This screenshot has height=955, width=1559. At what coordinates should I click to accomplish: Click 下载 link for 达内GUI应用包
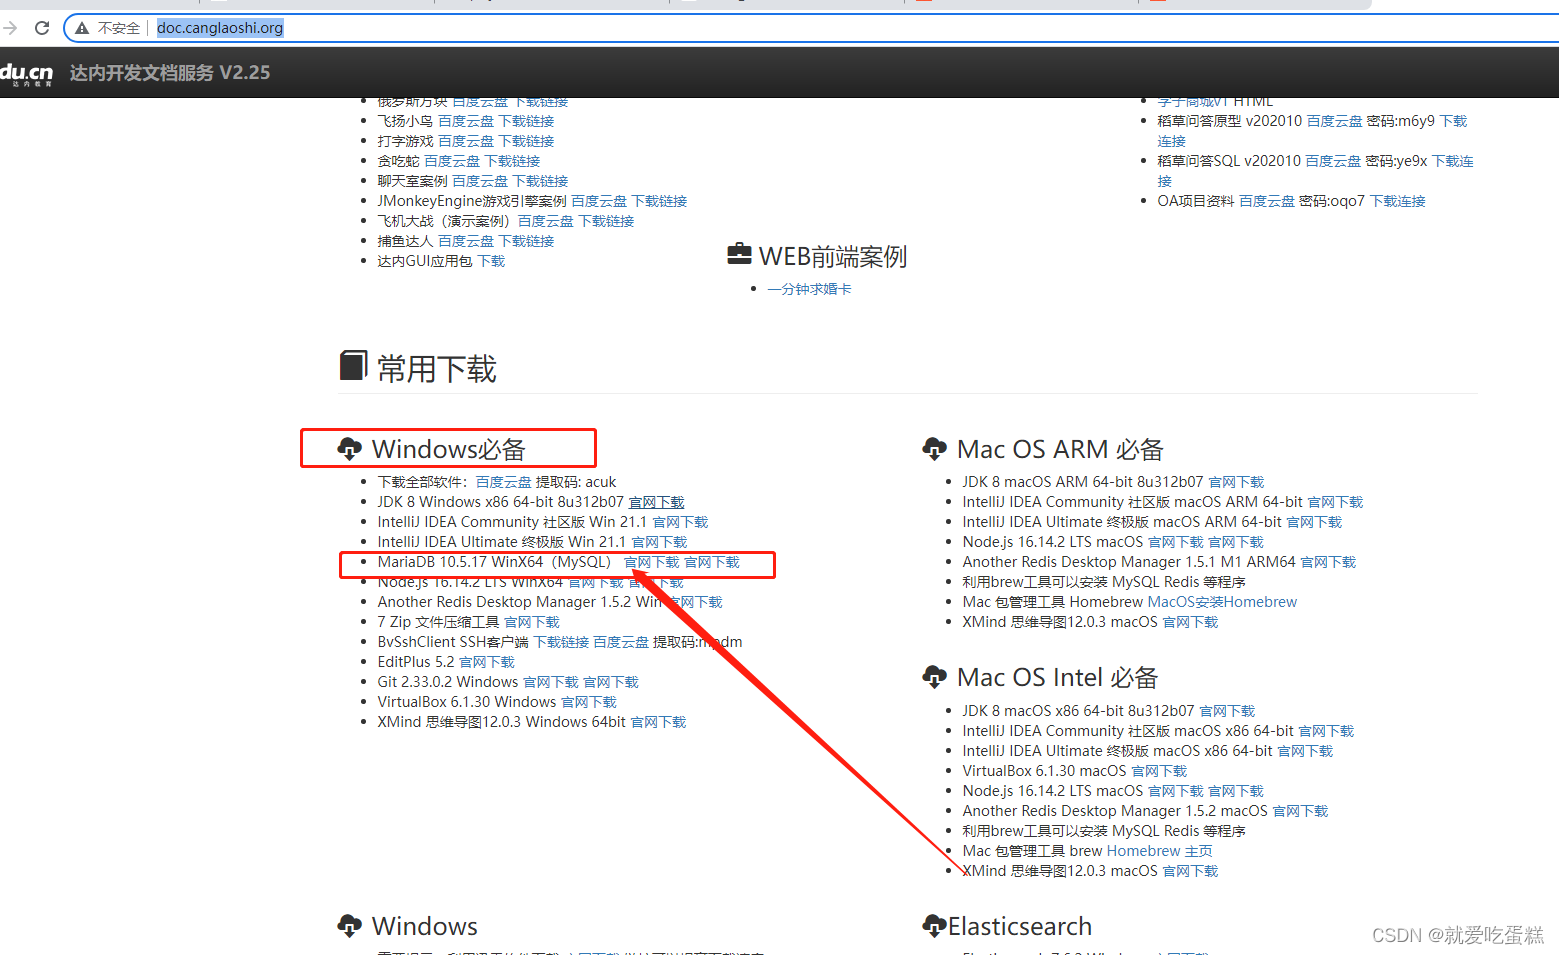point(491,261)
